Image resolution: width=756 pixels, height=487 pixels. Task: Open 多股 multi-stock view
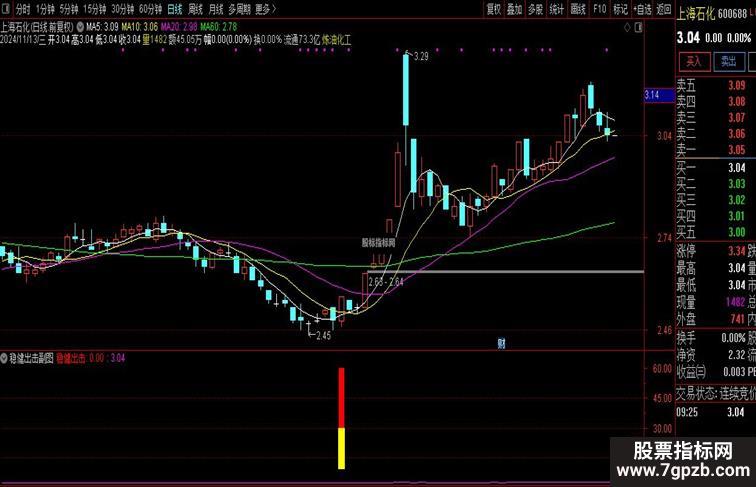click(x=535, y=9)
